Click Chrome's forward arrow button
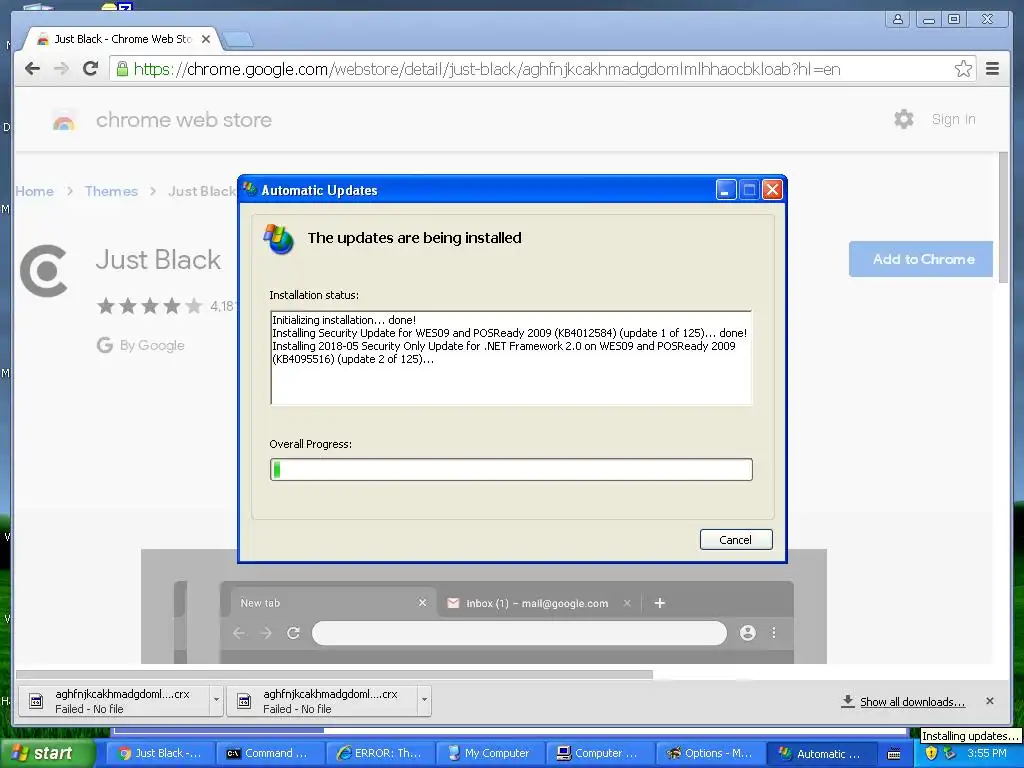Image resolution: width=1024 pixels, height=768 pixels. click(61, 69)
